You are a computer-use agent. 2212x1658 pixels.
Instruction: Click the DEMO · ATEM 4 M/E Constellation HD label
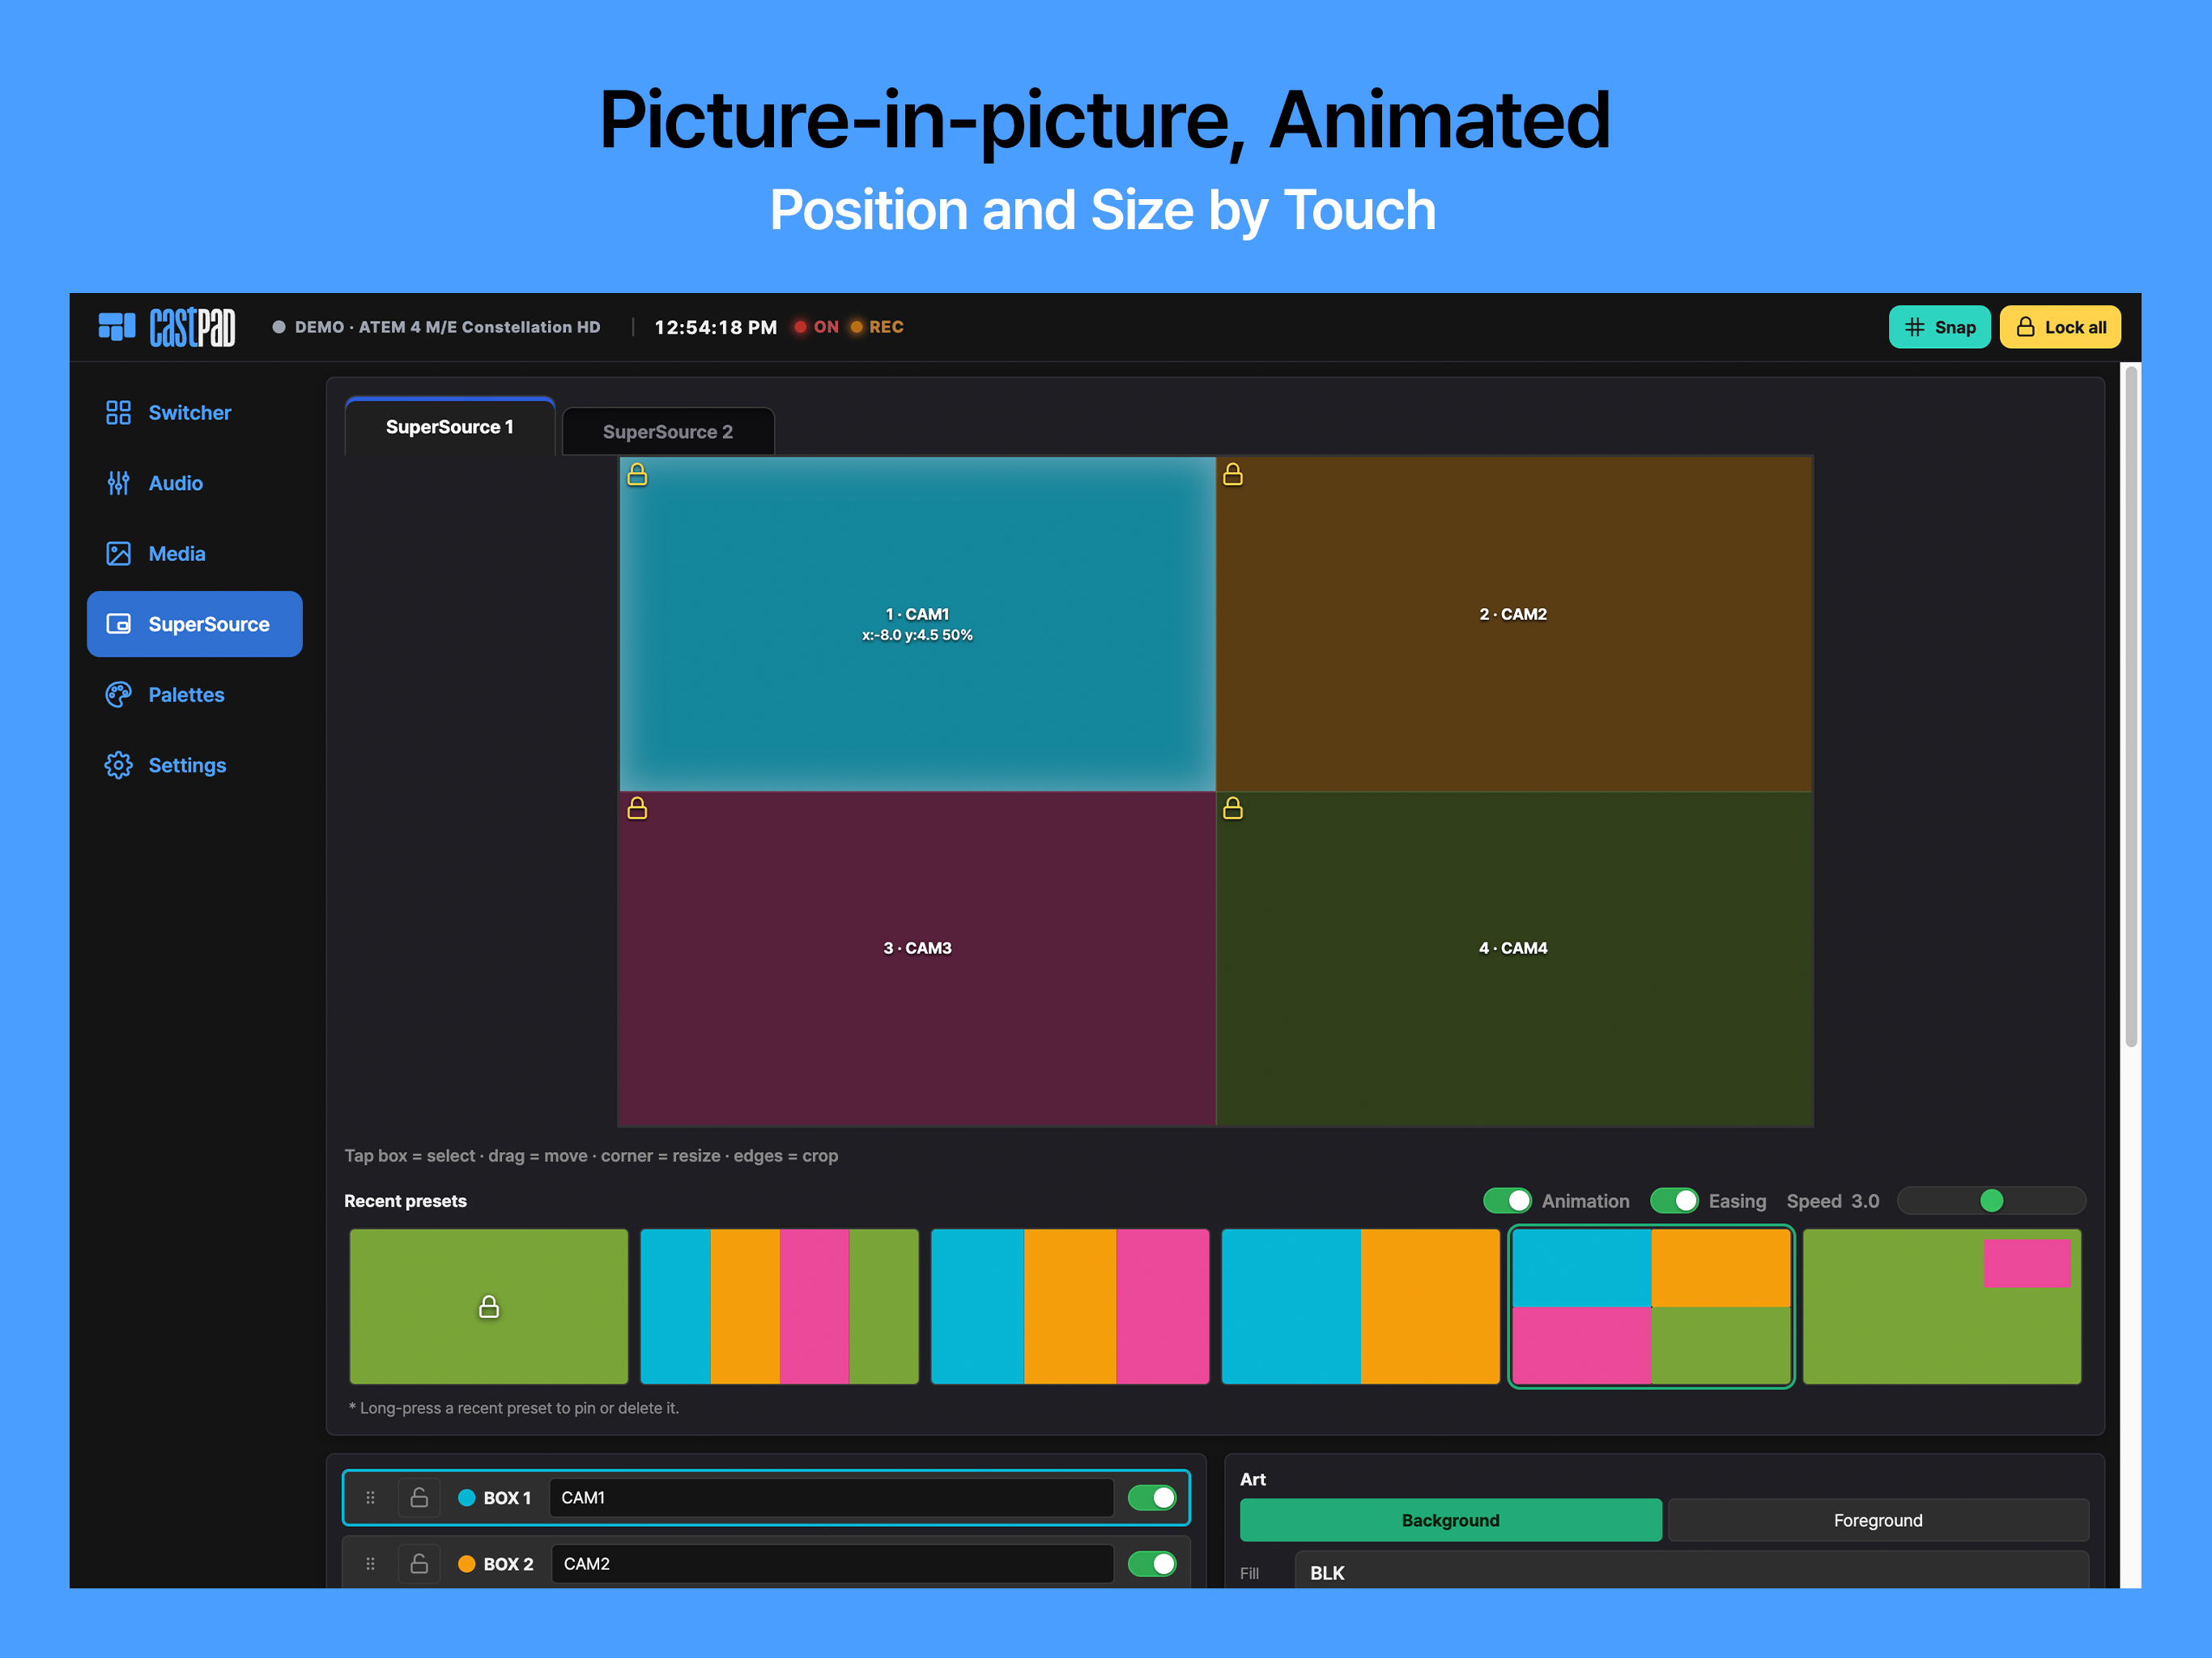tap(447, 327)
